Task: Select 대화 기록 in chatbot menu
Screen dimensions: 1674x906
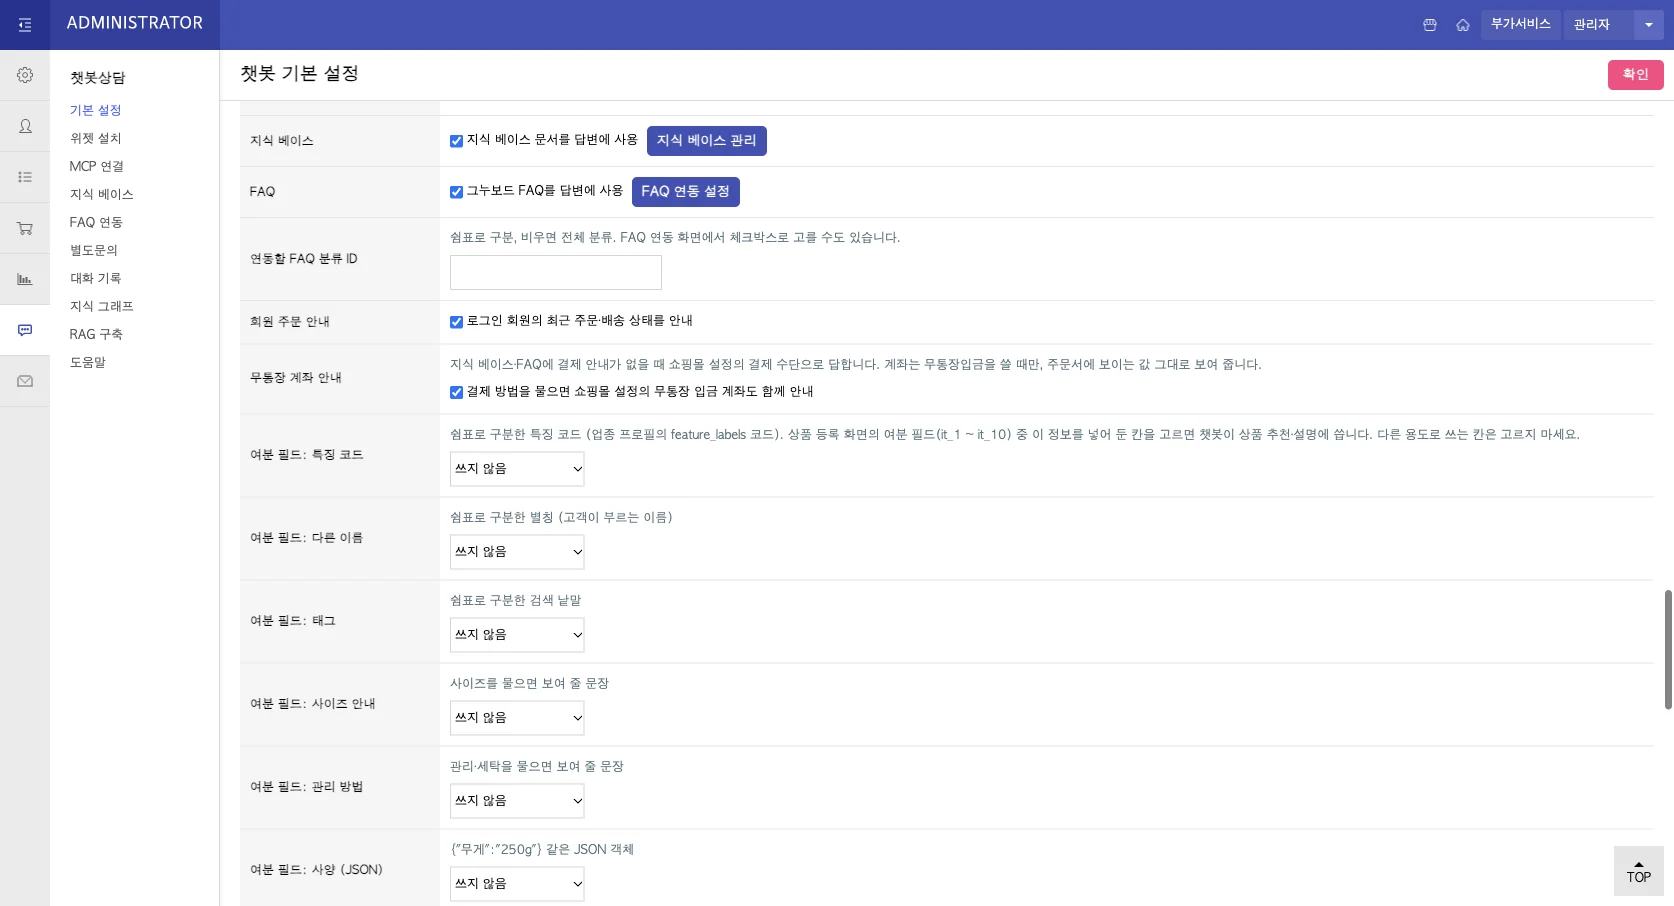Action: 95,278
